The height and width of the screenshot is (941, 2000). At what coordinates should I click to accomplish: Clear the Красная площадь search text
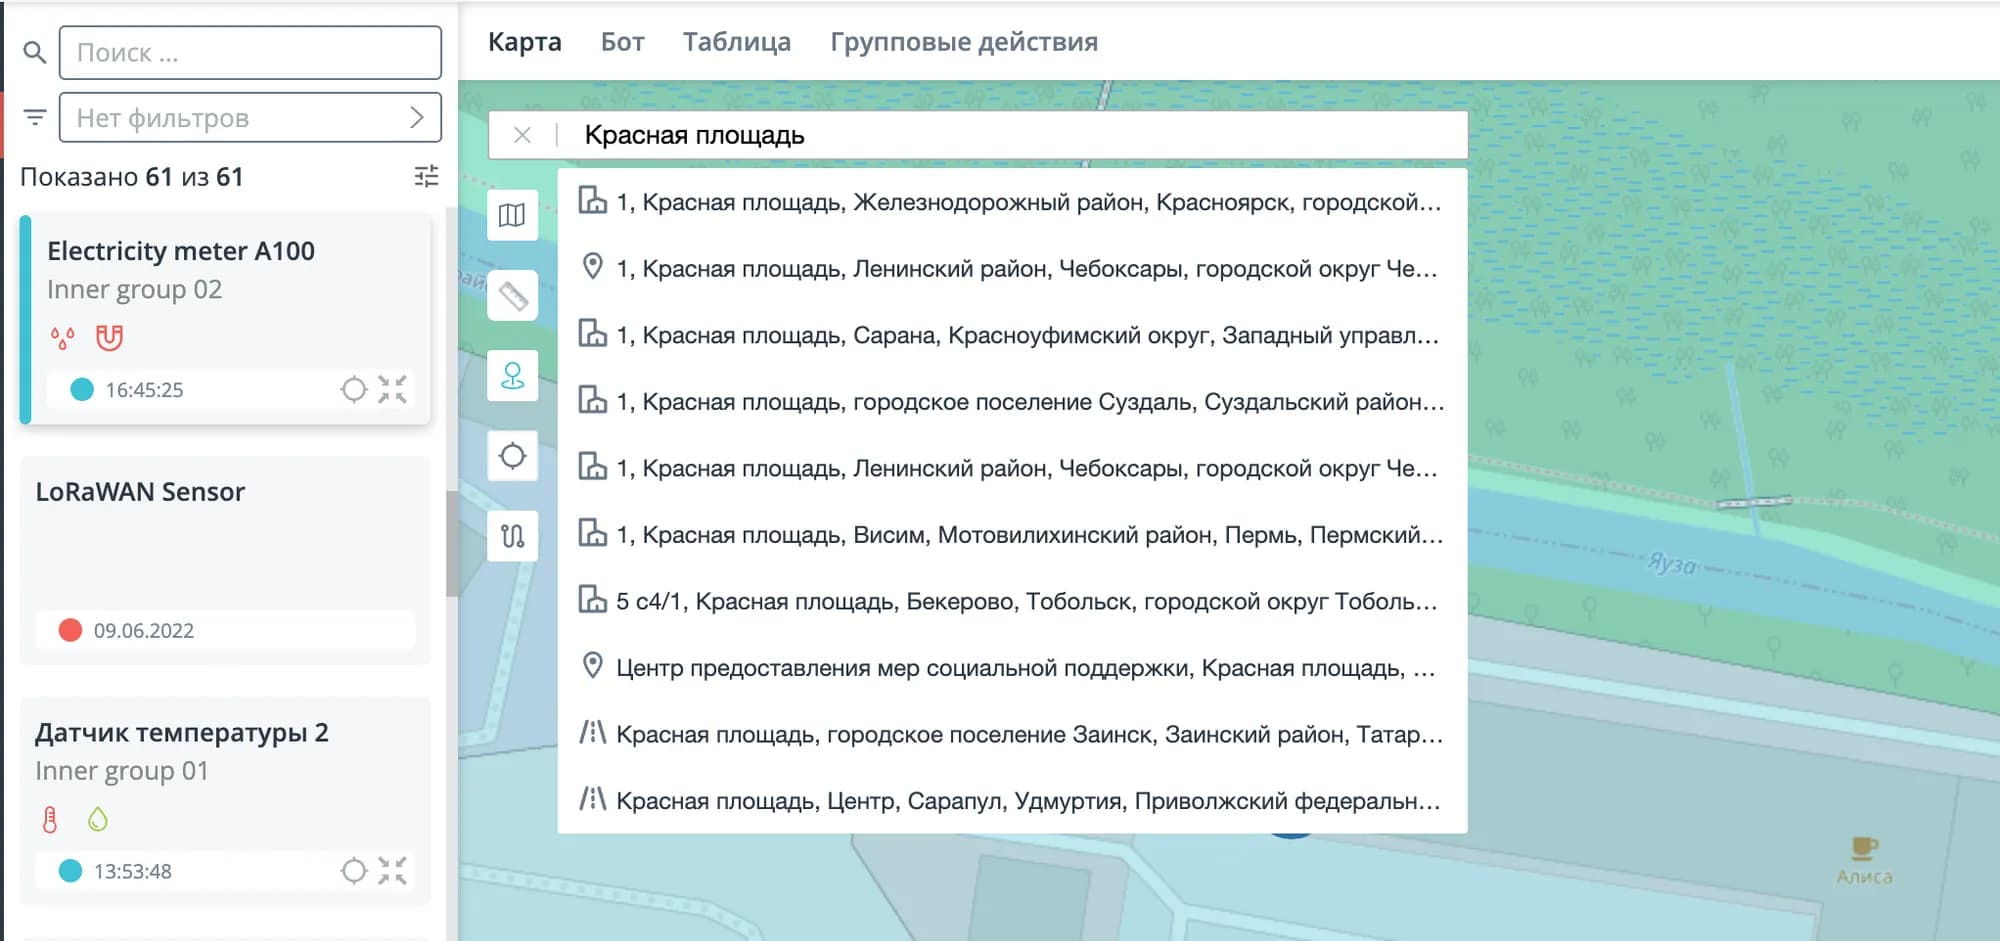(522, 135)
